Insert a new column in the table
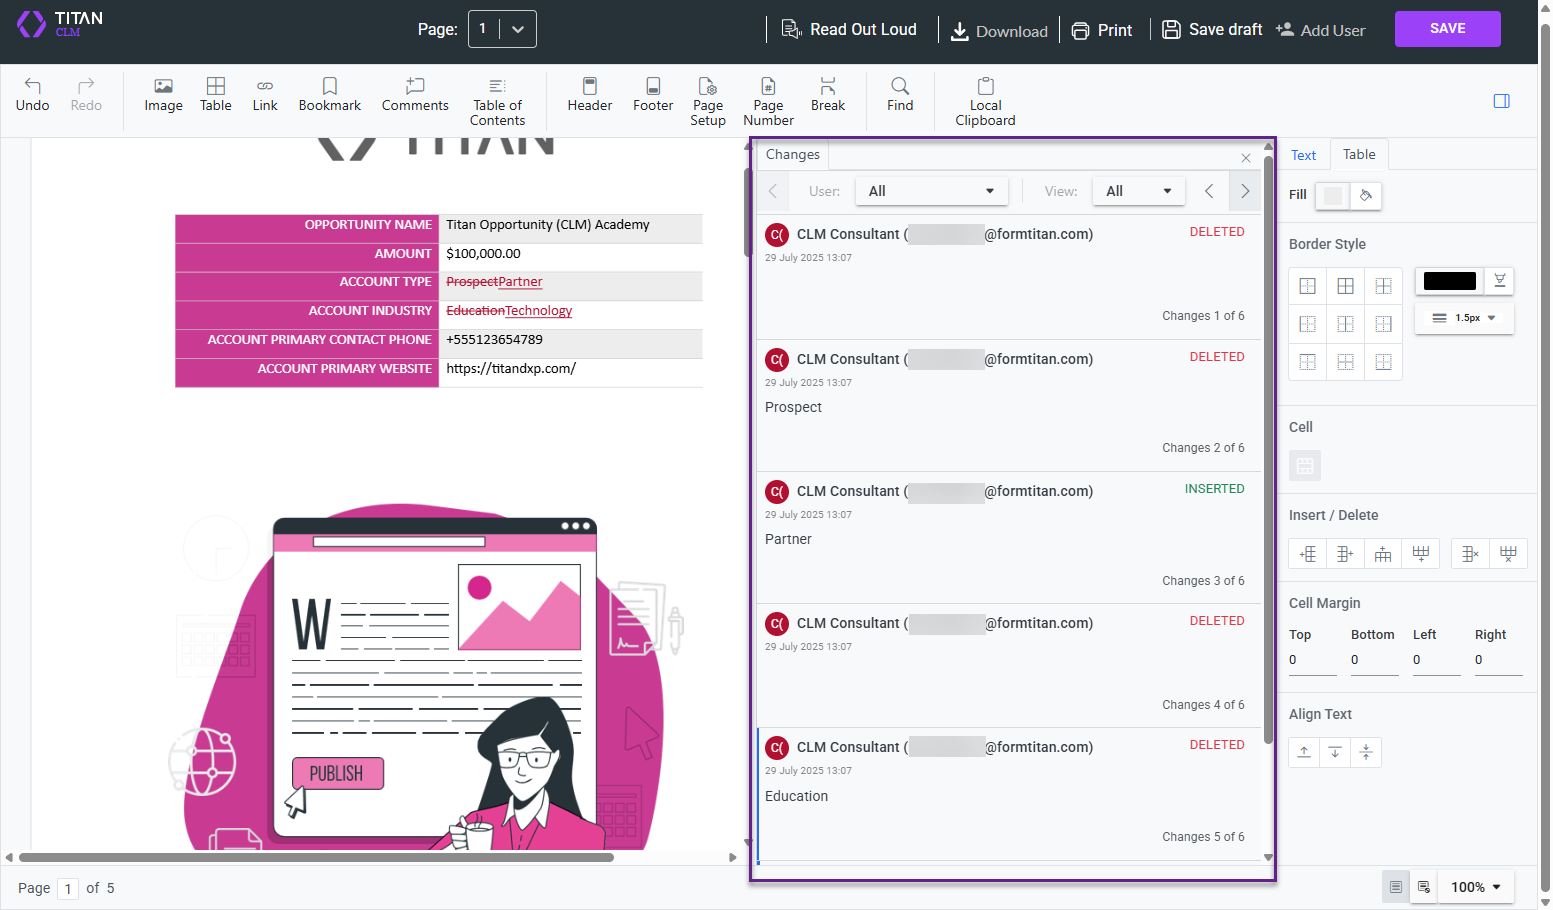1553x910 pixels. pos(1307,553)
